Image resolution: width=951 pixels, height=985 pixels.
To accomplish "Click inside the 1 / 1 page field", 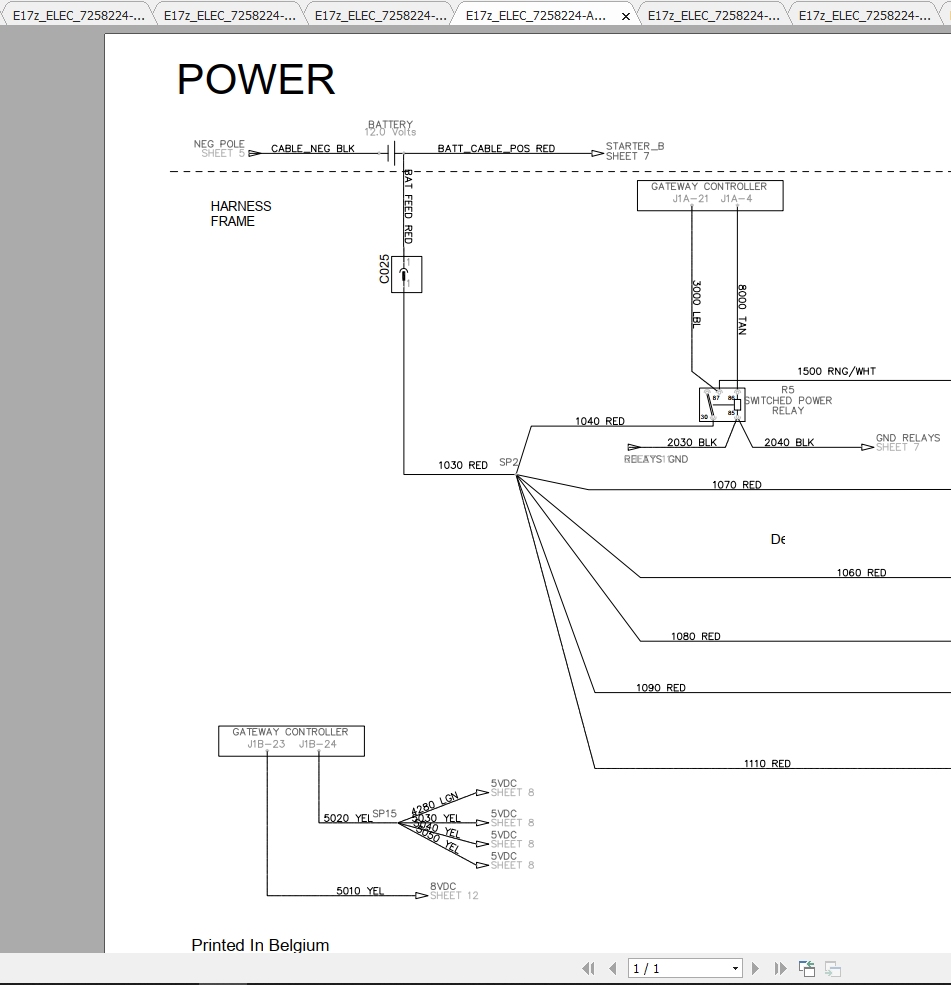I will coord(670,968).
